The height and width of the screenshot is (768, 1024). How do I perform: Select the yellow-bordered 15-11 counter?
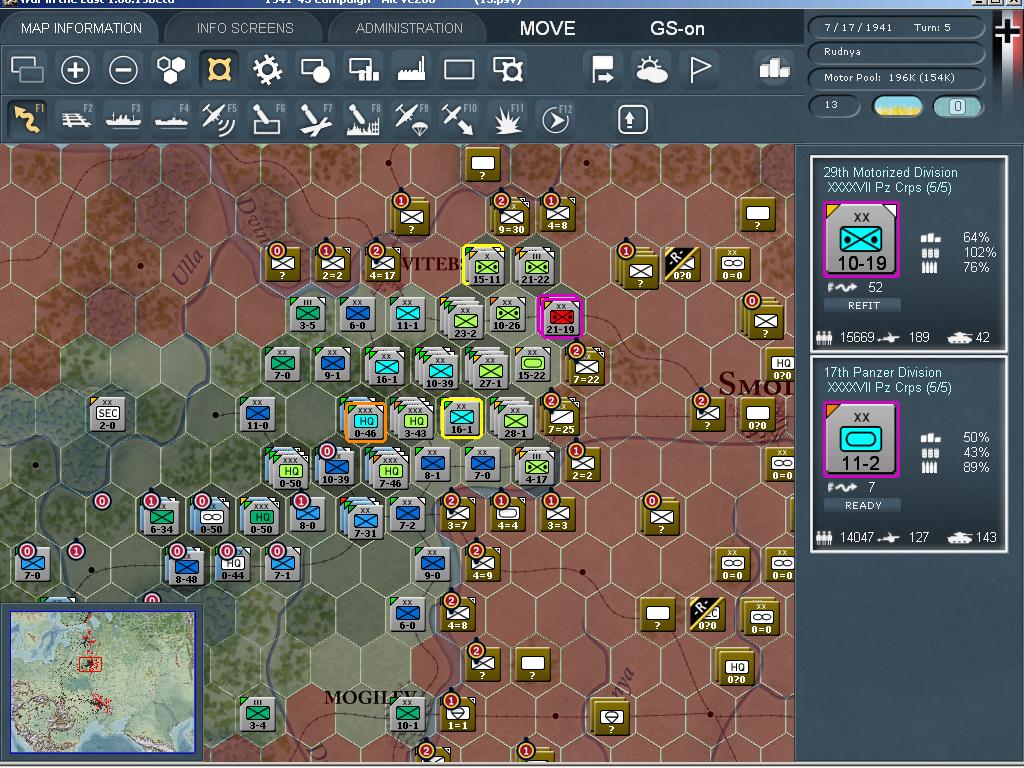point(486,266)
